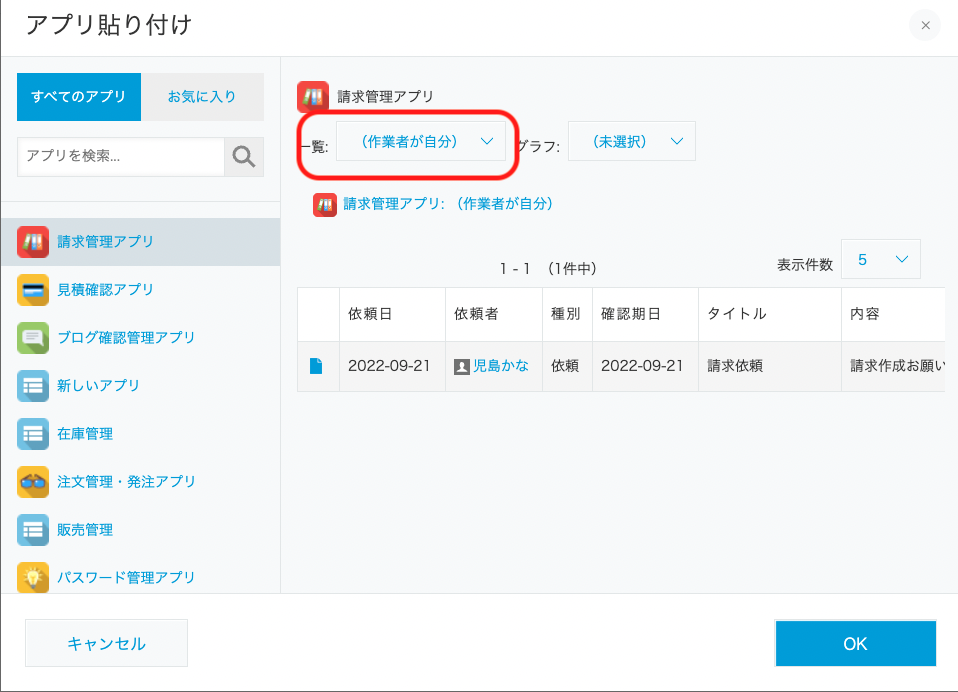
Task: Expand the 一覧 (作業者が自分) dropdown
Action: (421, 141)
